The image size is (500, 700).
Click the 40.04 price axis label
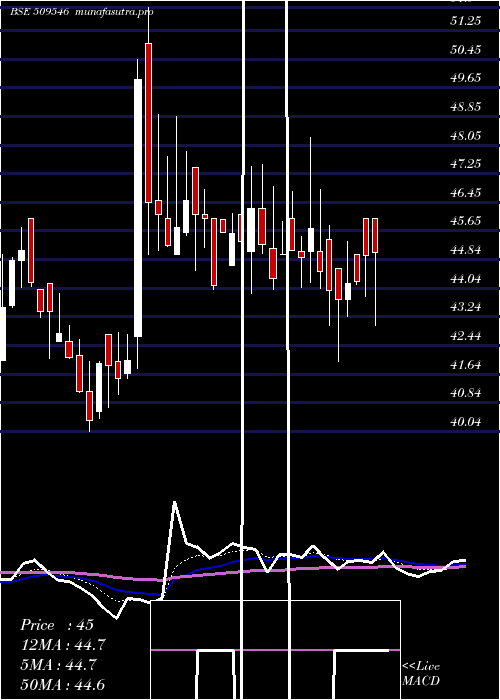pos(466,421)
